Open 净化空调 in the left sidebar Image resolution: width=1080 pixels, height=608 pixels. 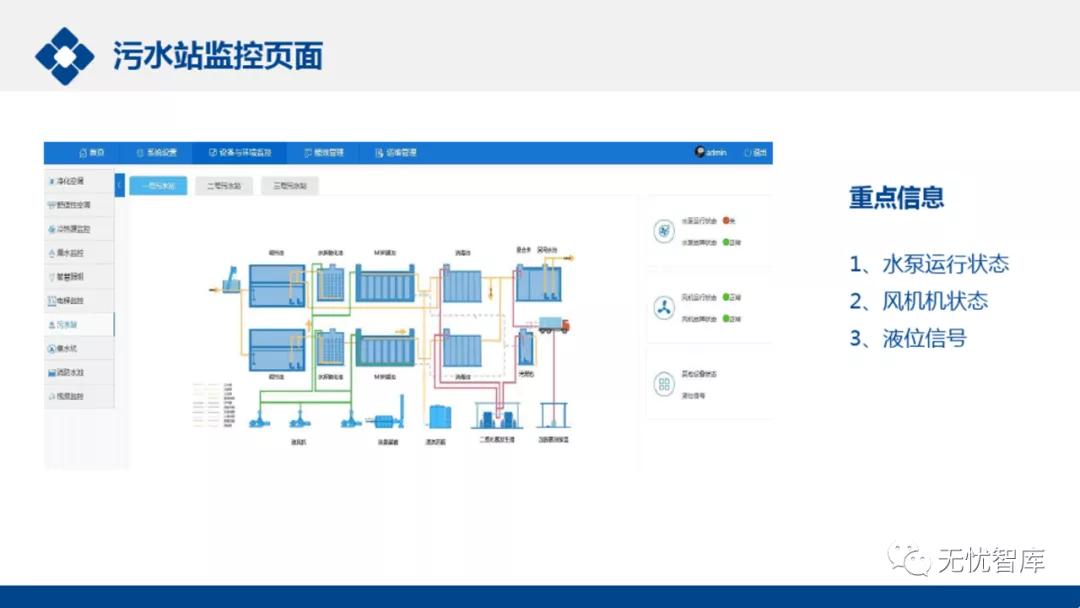point(71,181)
